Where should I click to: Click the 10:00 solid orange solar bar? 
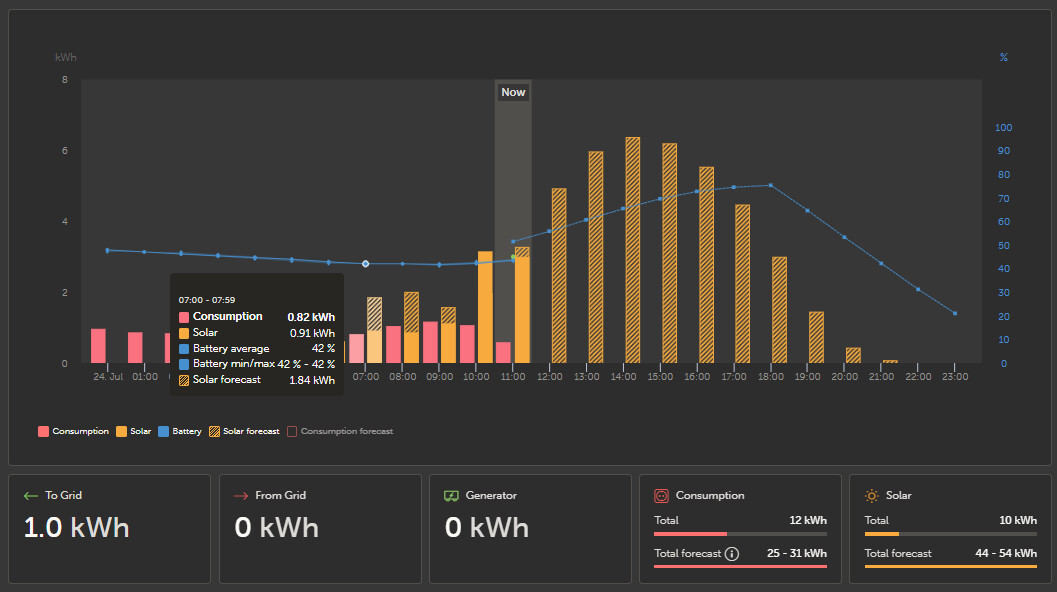(x=485, y=307)
